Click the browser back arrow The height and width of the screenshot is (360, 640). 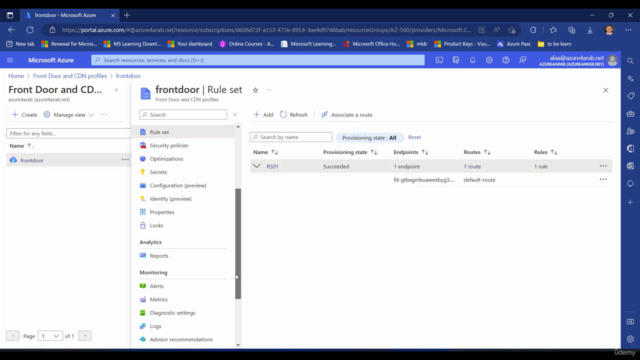pos(11,30)
